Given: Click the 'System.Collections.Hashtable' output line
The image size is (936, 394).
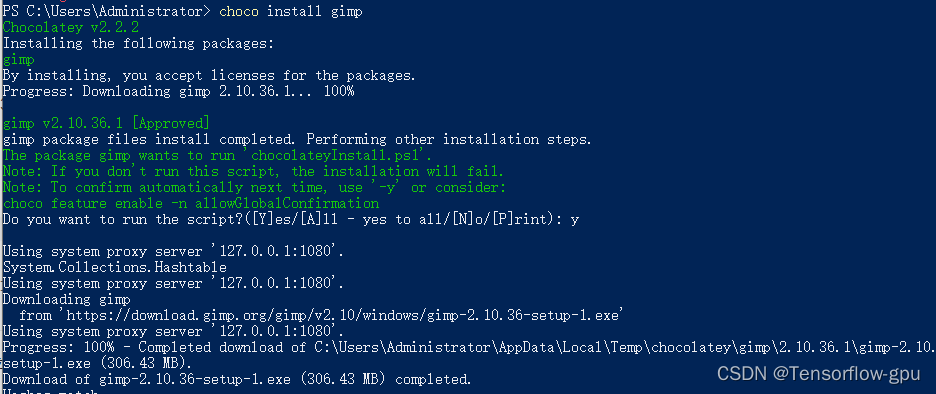Looking at the screenshot, I should [115, 267].
